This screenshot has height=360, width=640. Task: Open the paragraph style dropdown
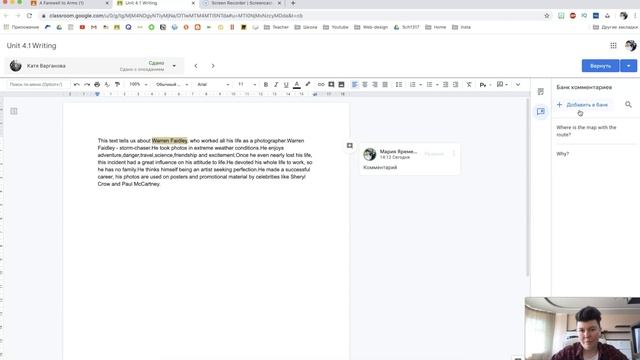(x=172, y=84)
